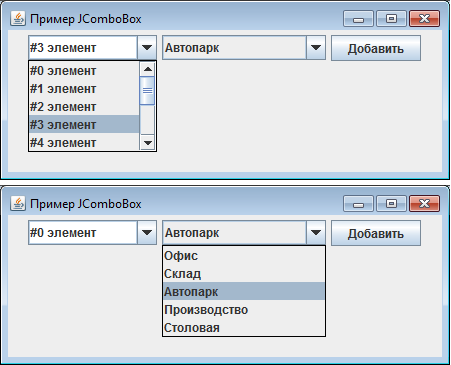The height and width of the screenshot is (365, 451).
Task: Collapse the open Автопарк dropdown in bottom window
Action: point(315,232)
